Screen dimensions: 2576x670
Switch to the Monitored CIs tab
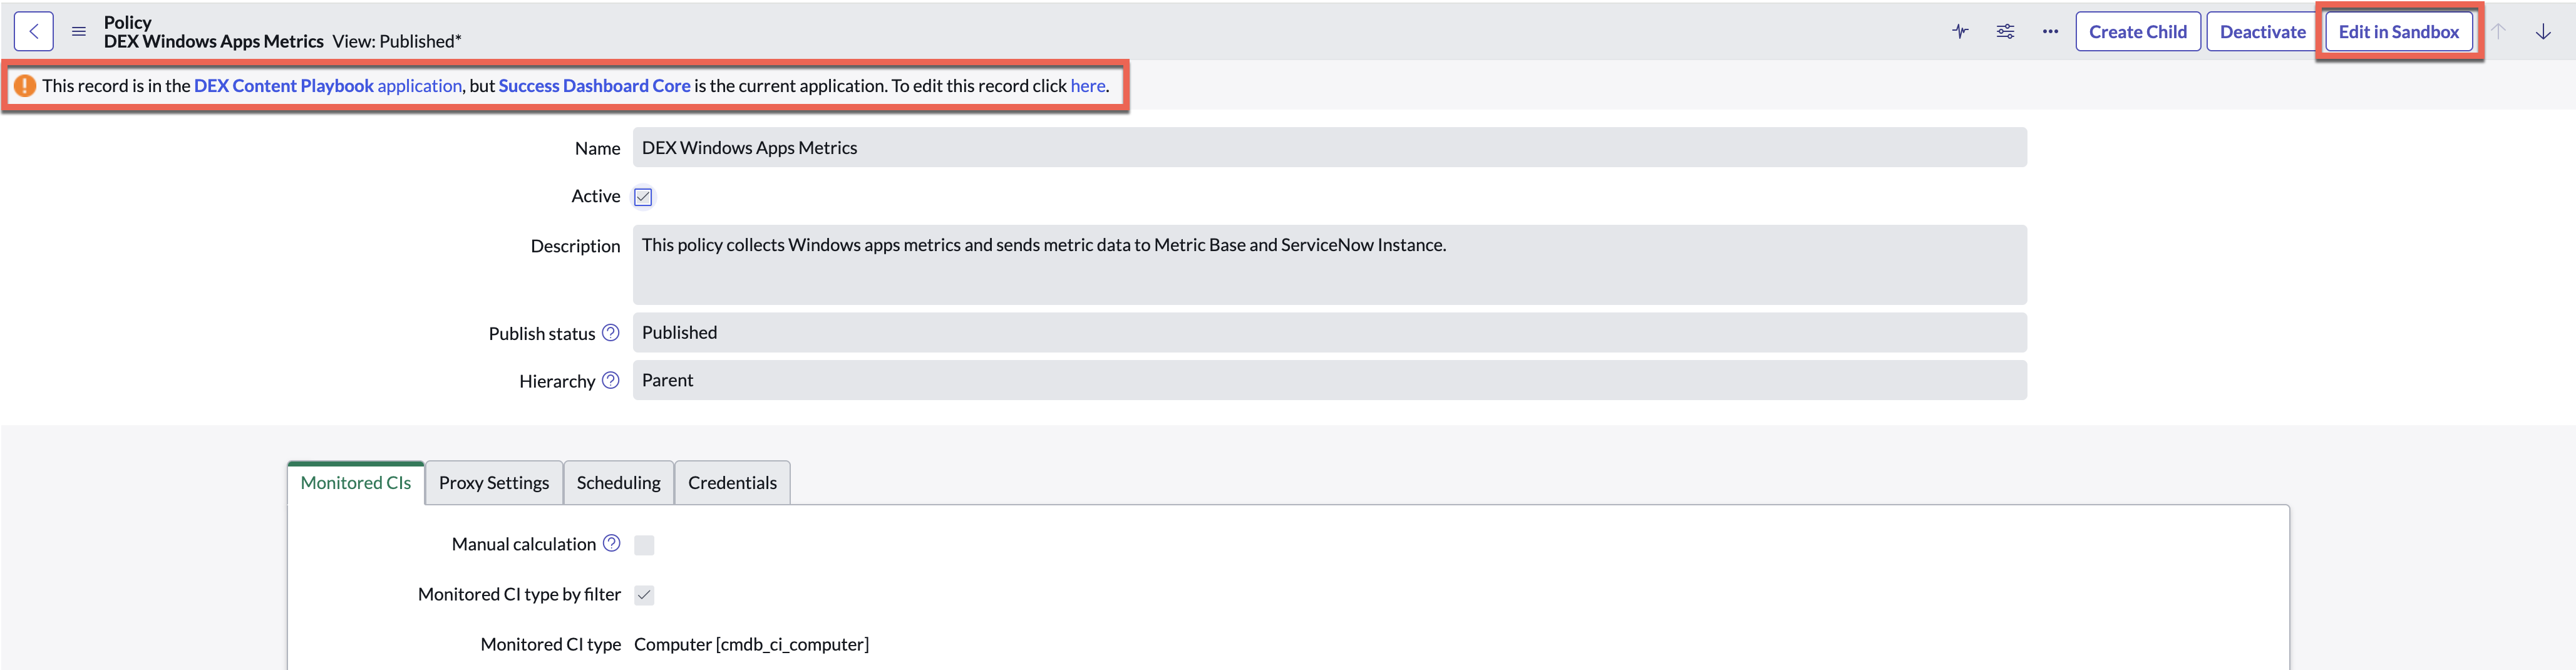[x=356, y=483]
